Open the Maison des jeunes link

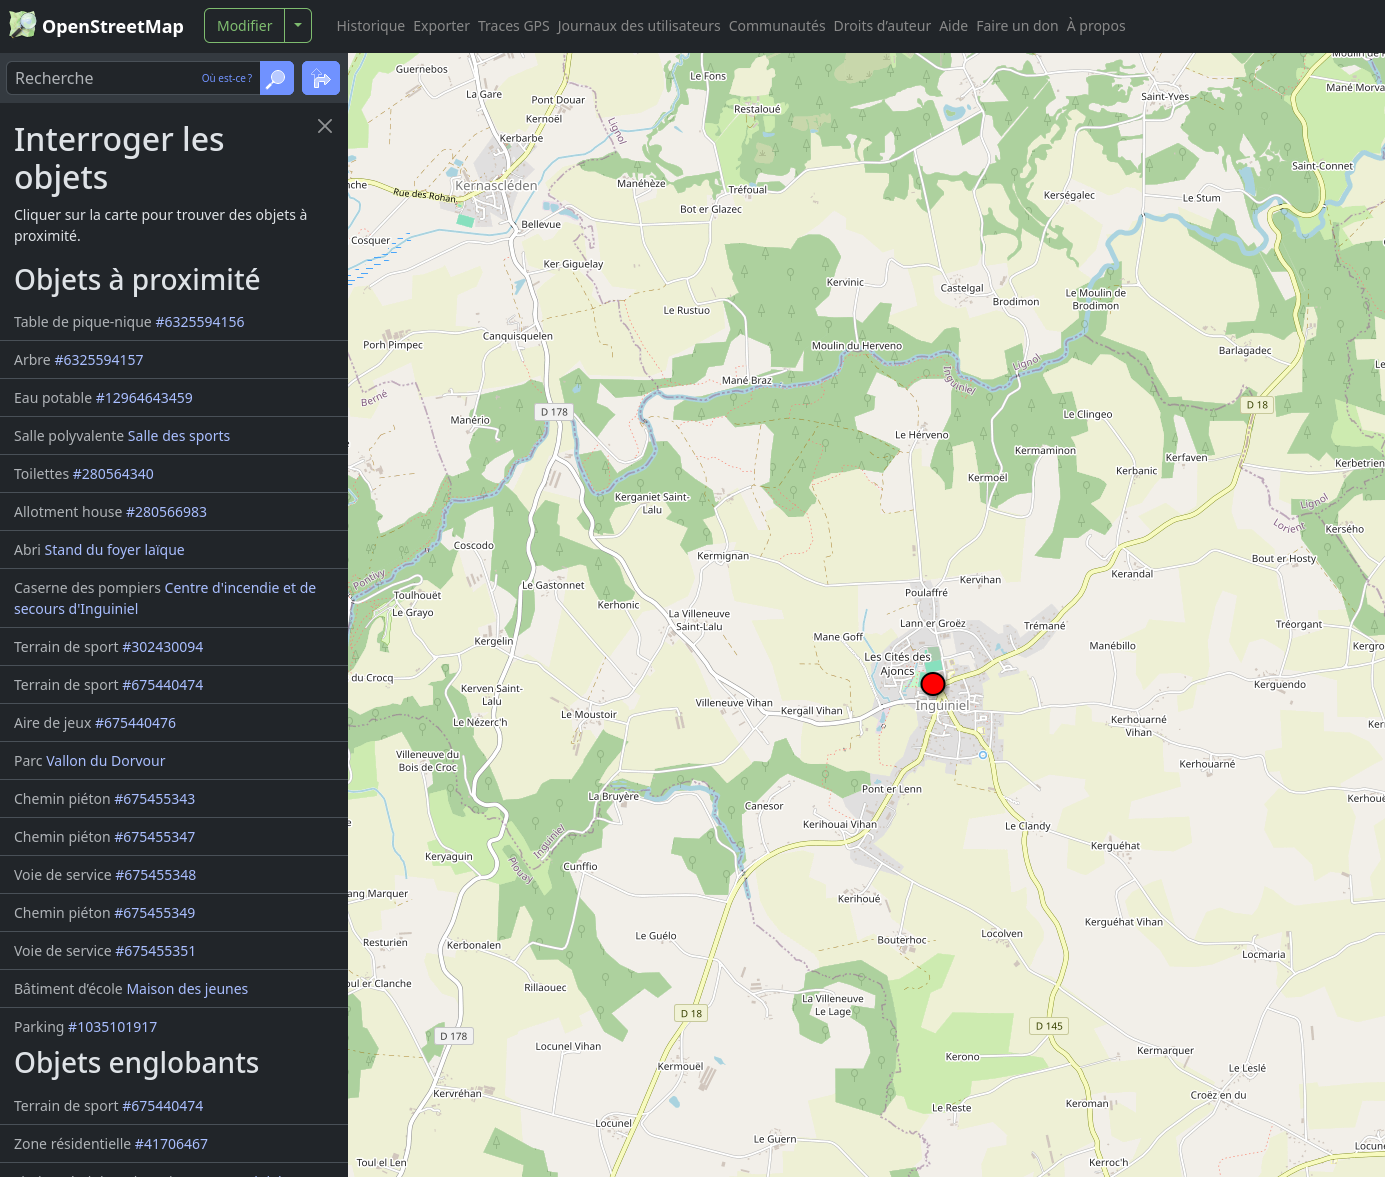point(188,989)
